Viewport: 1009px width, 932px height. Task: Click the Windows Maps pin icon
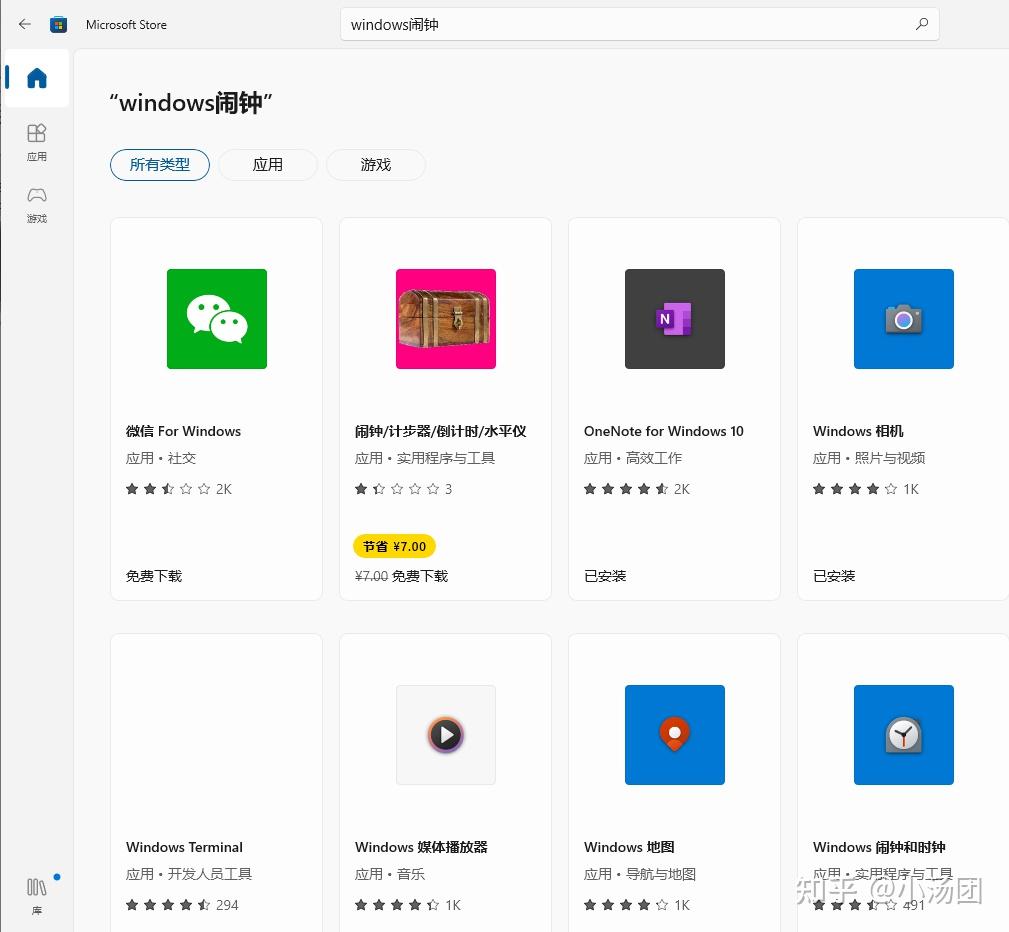pyautogui.click(x=675, y=734)
